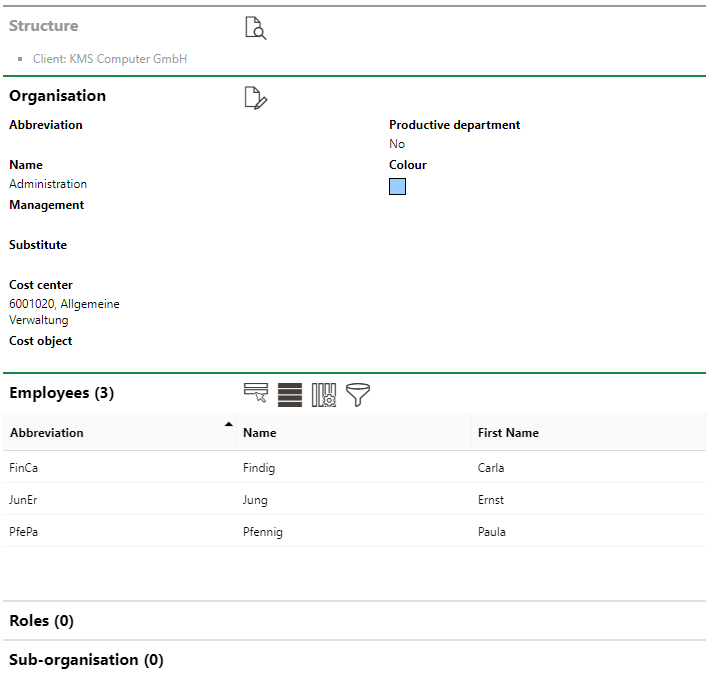Click the list rows view icon
Image resolution: width=706 pixels, height=676 pixels.
click(290, 394)
